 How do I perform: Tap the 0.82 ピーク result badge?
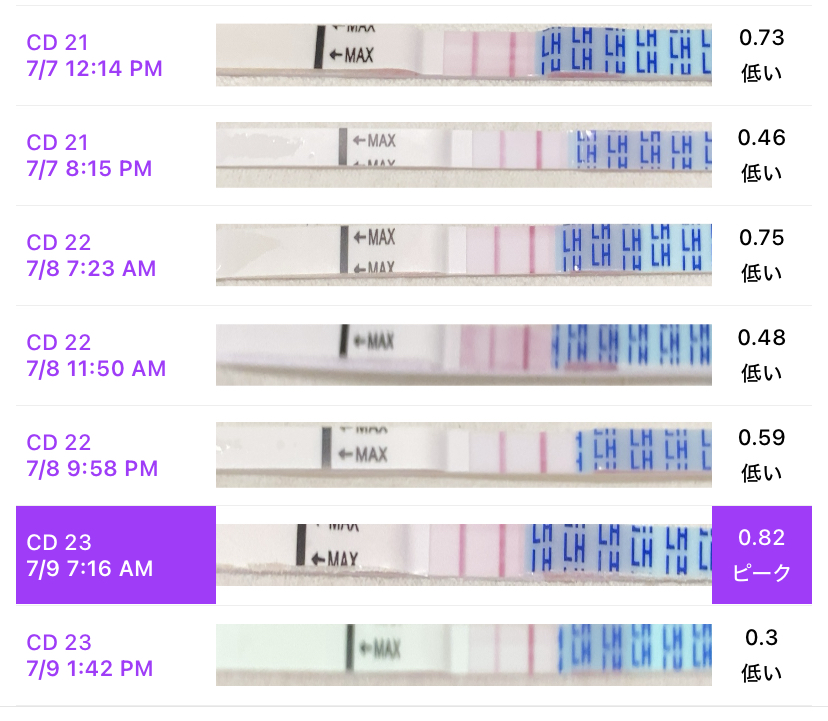(762, 555)
